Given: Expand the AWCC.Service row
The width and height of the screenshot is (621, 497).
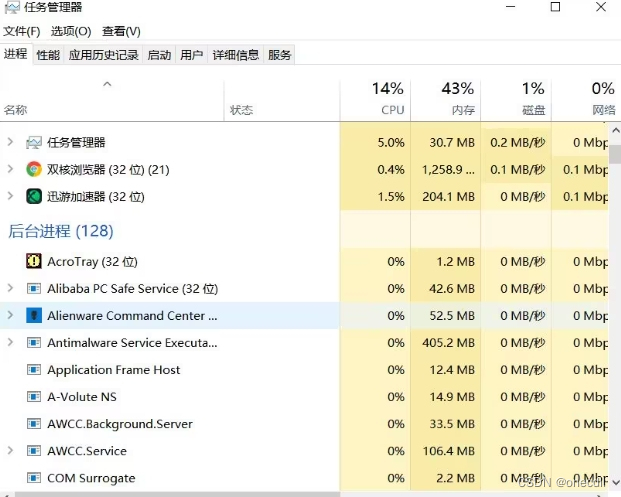Looking at the screenshot, I should pos(11,450).
